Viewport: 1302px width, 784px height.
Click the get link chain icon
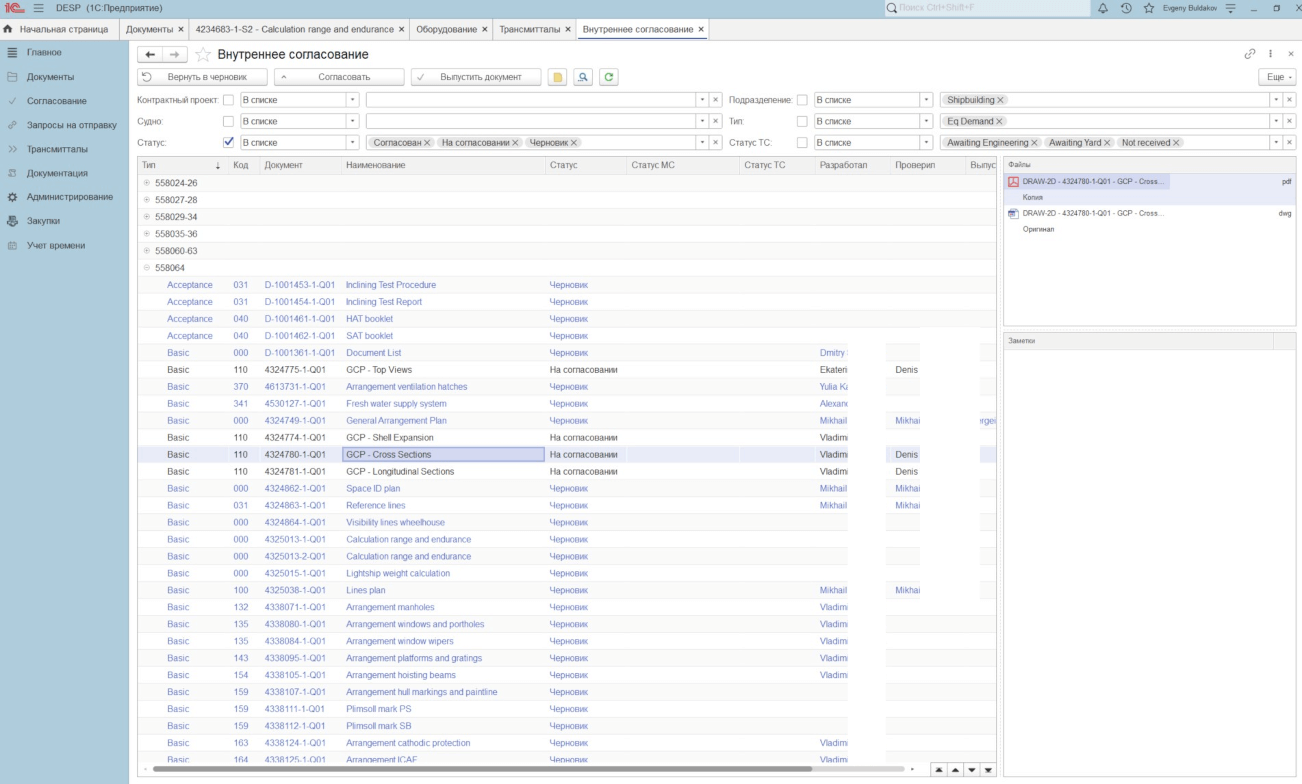pyautogui.click(x=1250, y=54)
